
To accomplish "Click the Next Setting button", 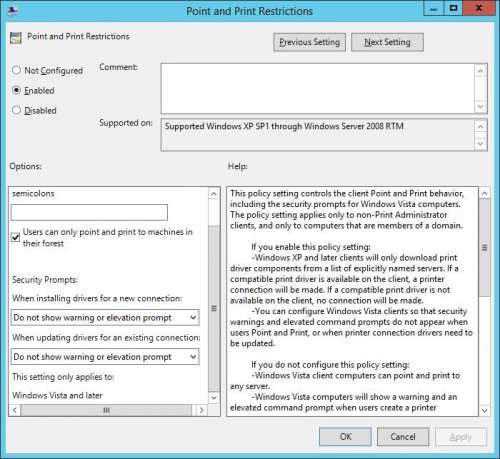I will point(387,42).
